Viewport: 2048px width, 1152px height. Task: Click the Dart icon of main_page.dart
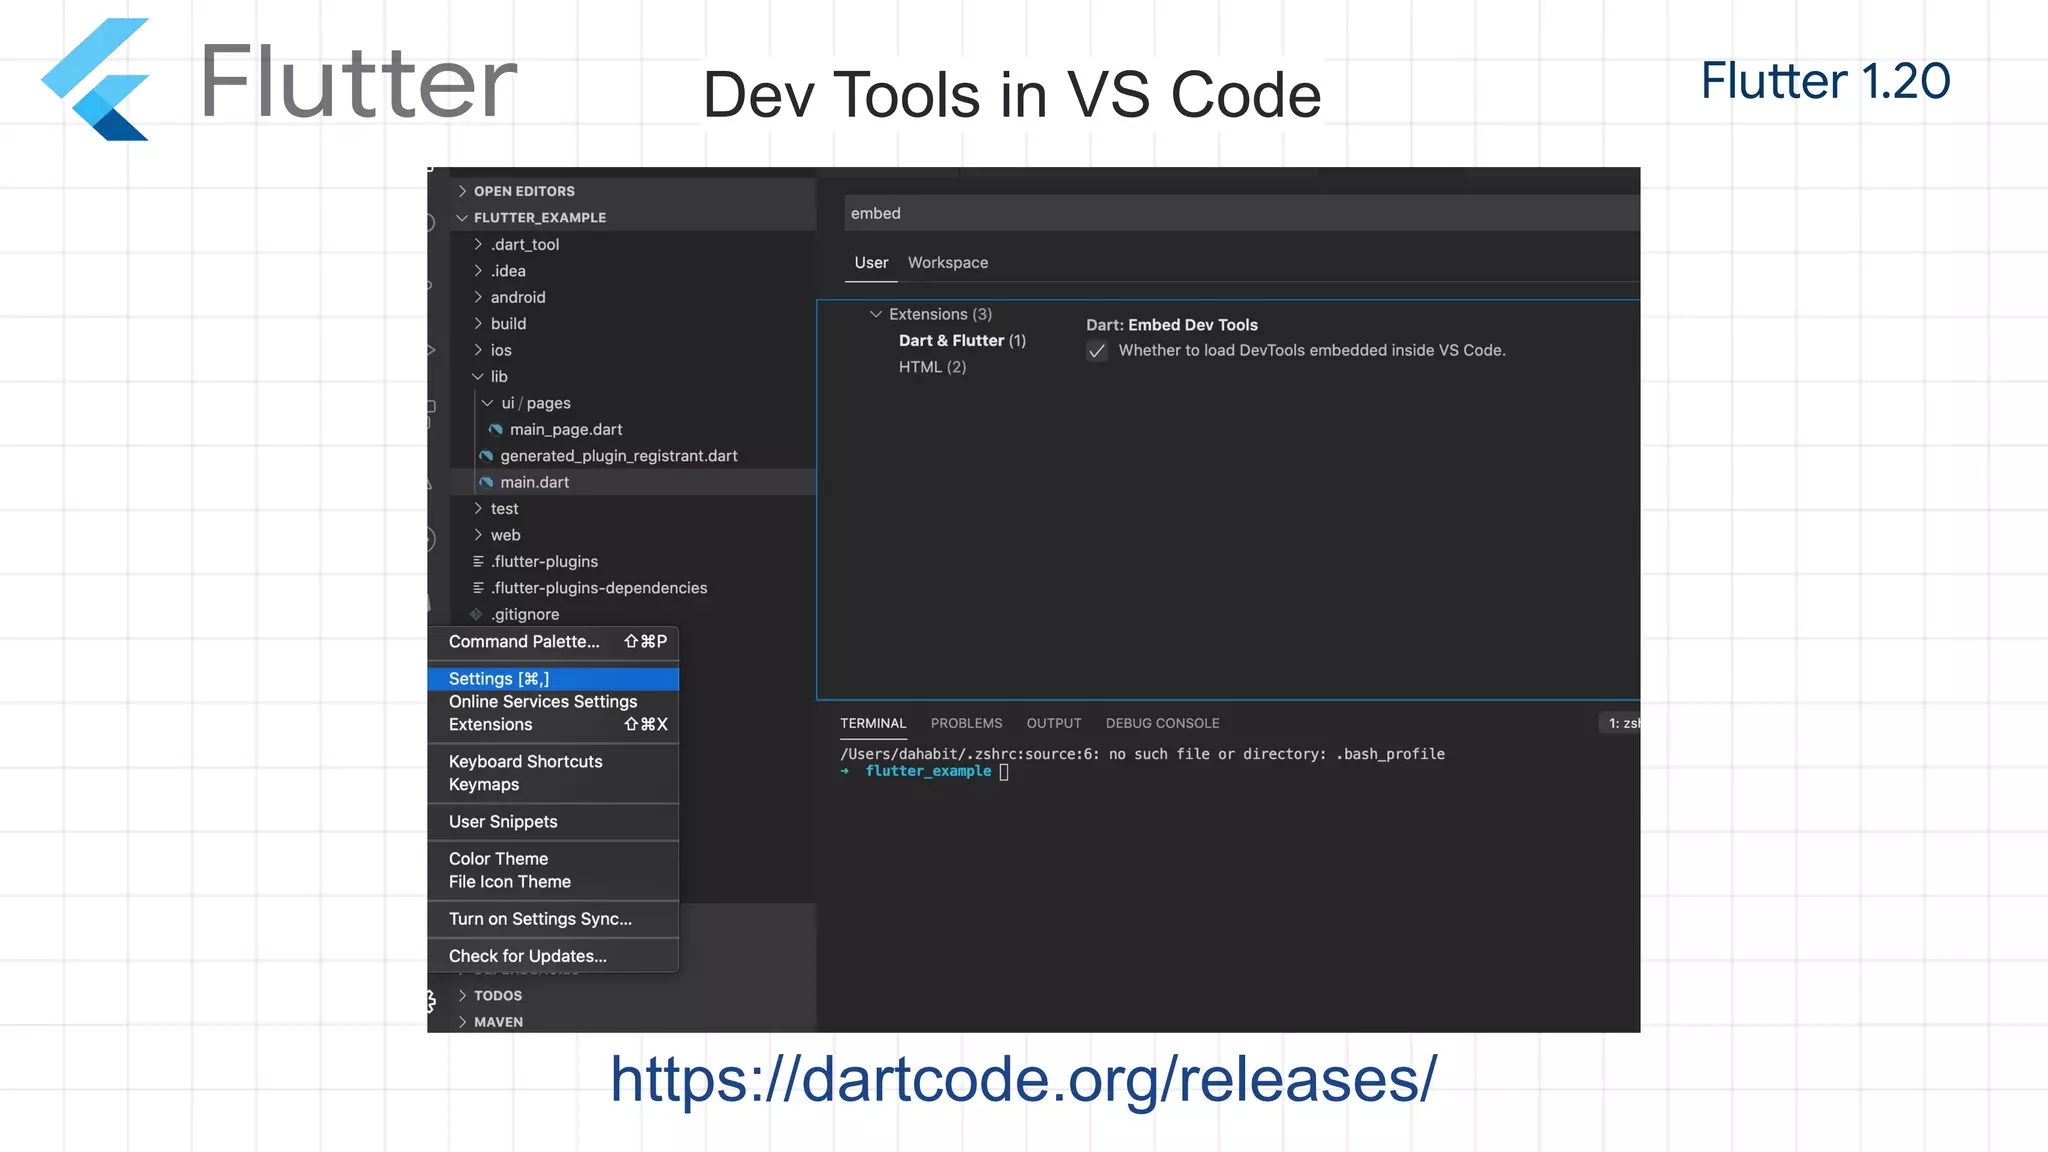pos(496,429)
